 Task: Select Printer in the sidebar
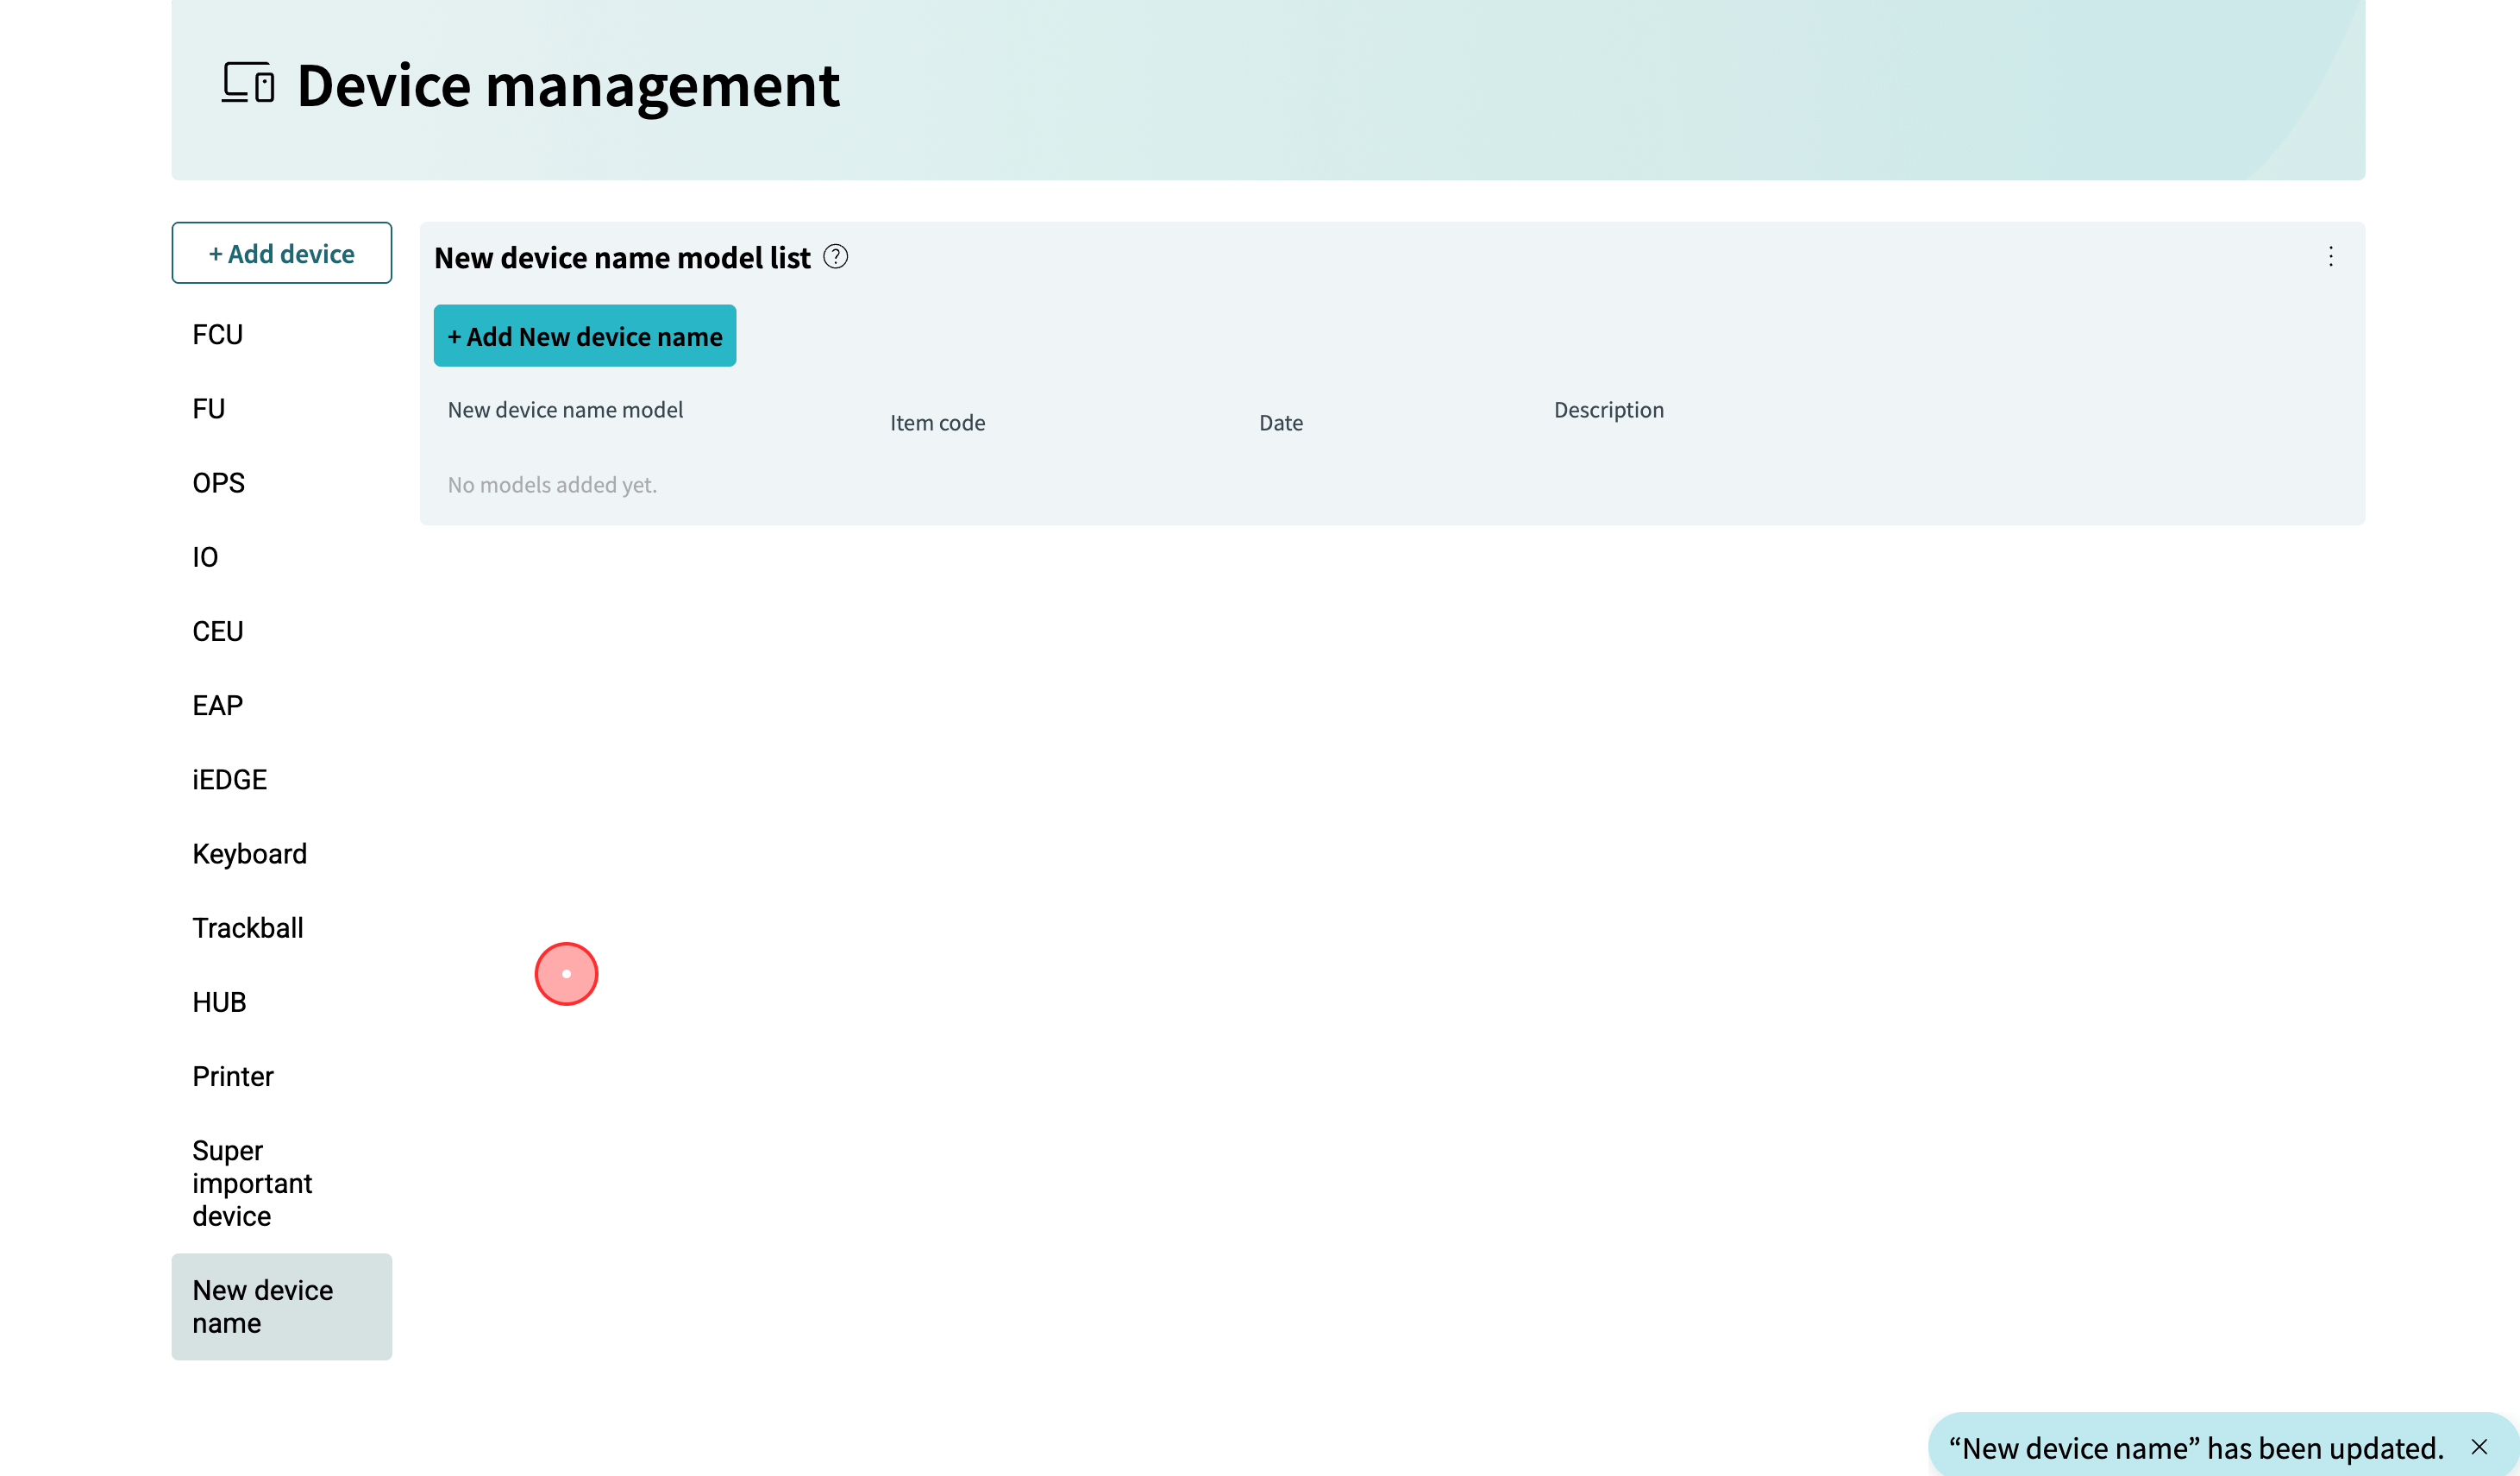[x=281, y=1076]
